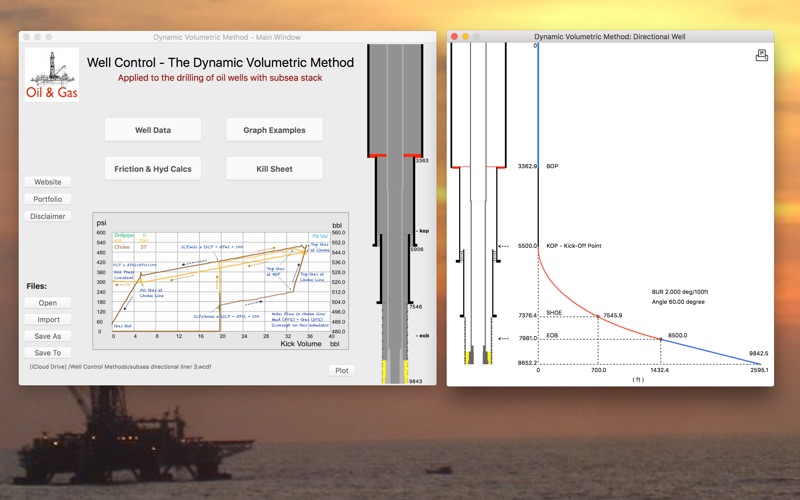The image size is (800, 500).
Task: Close the Directional Well window
Action: (x=454, y=37)
